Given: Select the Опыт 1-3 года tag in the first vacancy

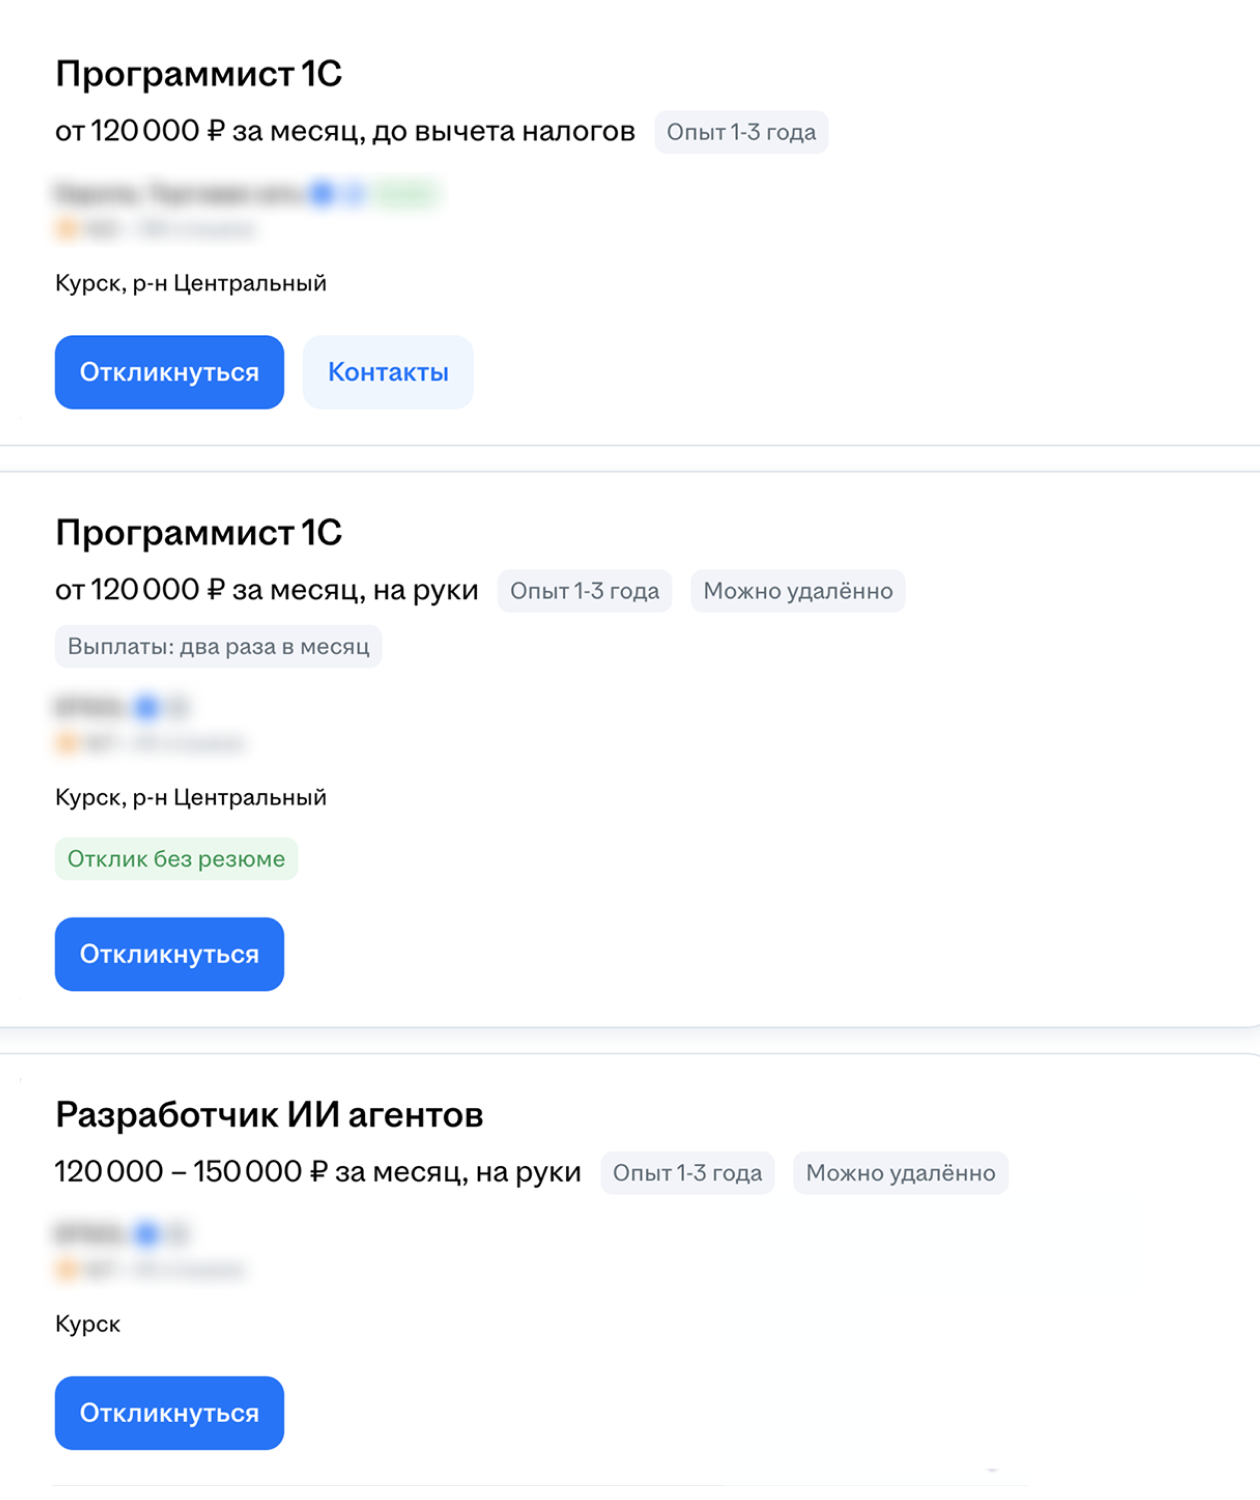Looking at the screenshot, I should pyautogui.click(x=740, y=131).
